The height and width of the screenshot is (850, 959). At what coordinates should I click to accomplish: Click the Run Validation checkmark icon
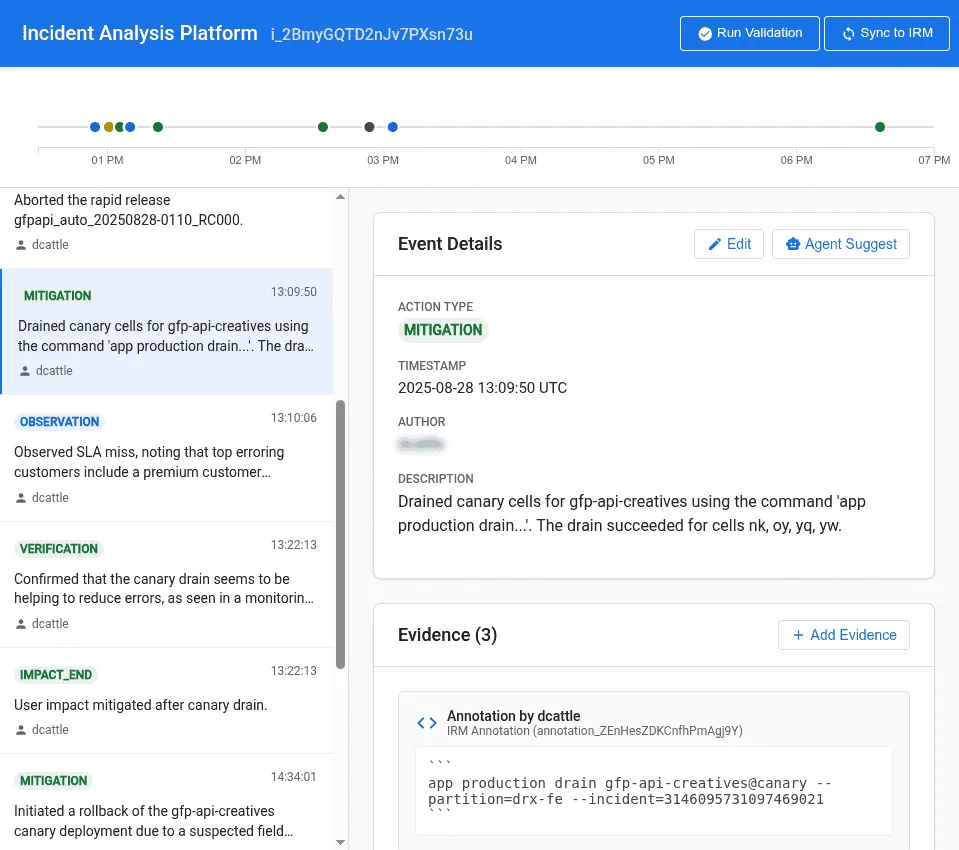tap(705, 34)
